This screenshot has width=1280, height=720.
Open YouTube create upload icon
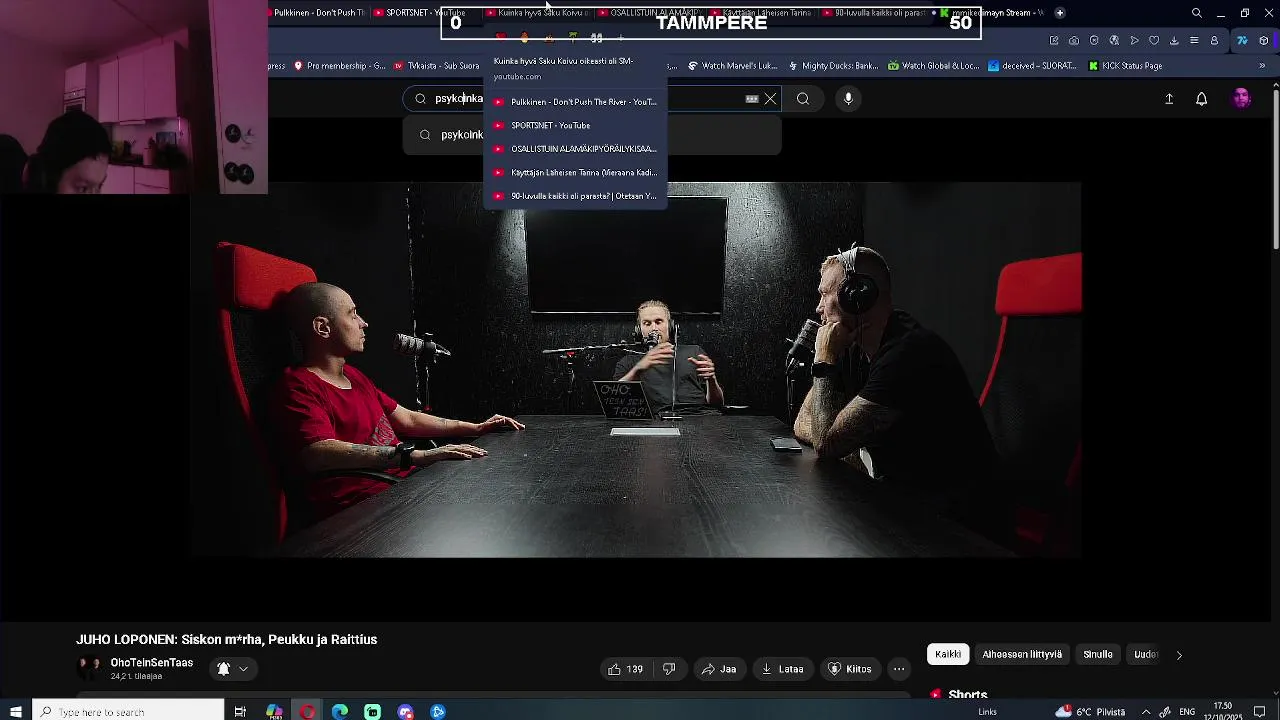1169,99
